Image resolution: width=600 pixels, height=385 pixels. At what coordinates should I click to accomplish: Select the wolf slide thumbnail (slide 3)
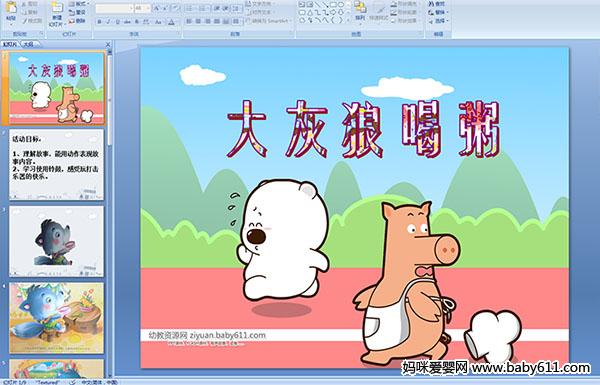(57, 241)
